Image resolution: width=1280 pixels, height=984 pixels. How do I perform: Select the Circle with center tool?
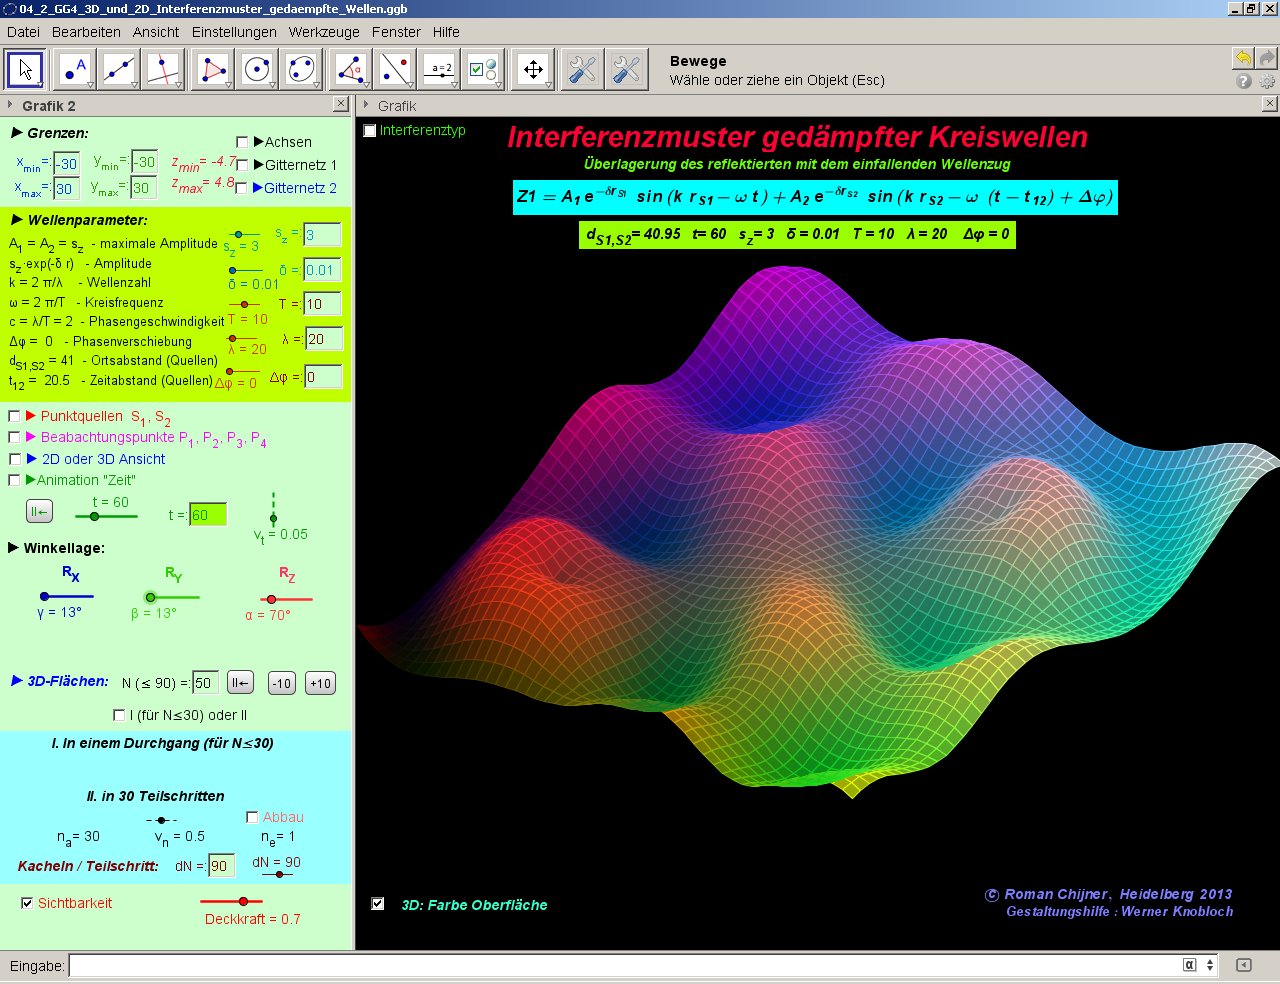257,70
